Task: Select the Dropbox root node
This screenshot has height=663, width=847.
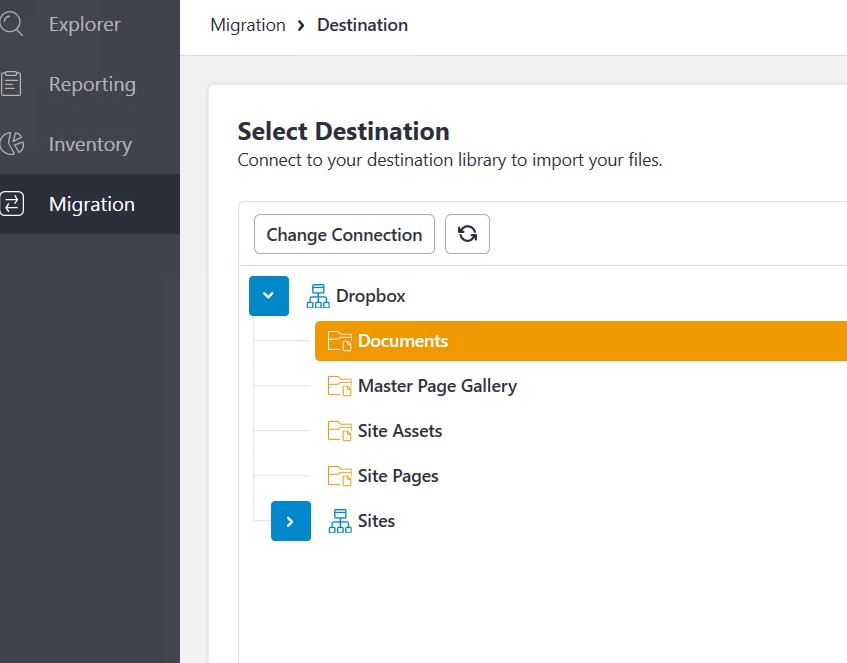Action: click(x=371, y=296)
